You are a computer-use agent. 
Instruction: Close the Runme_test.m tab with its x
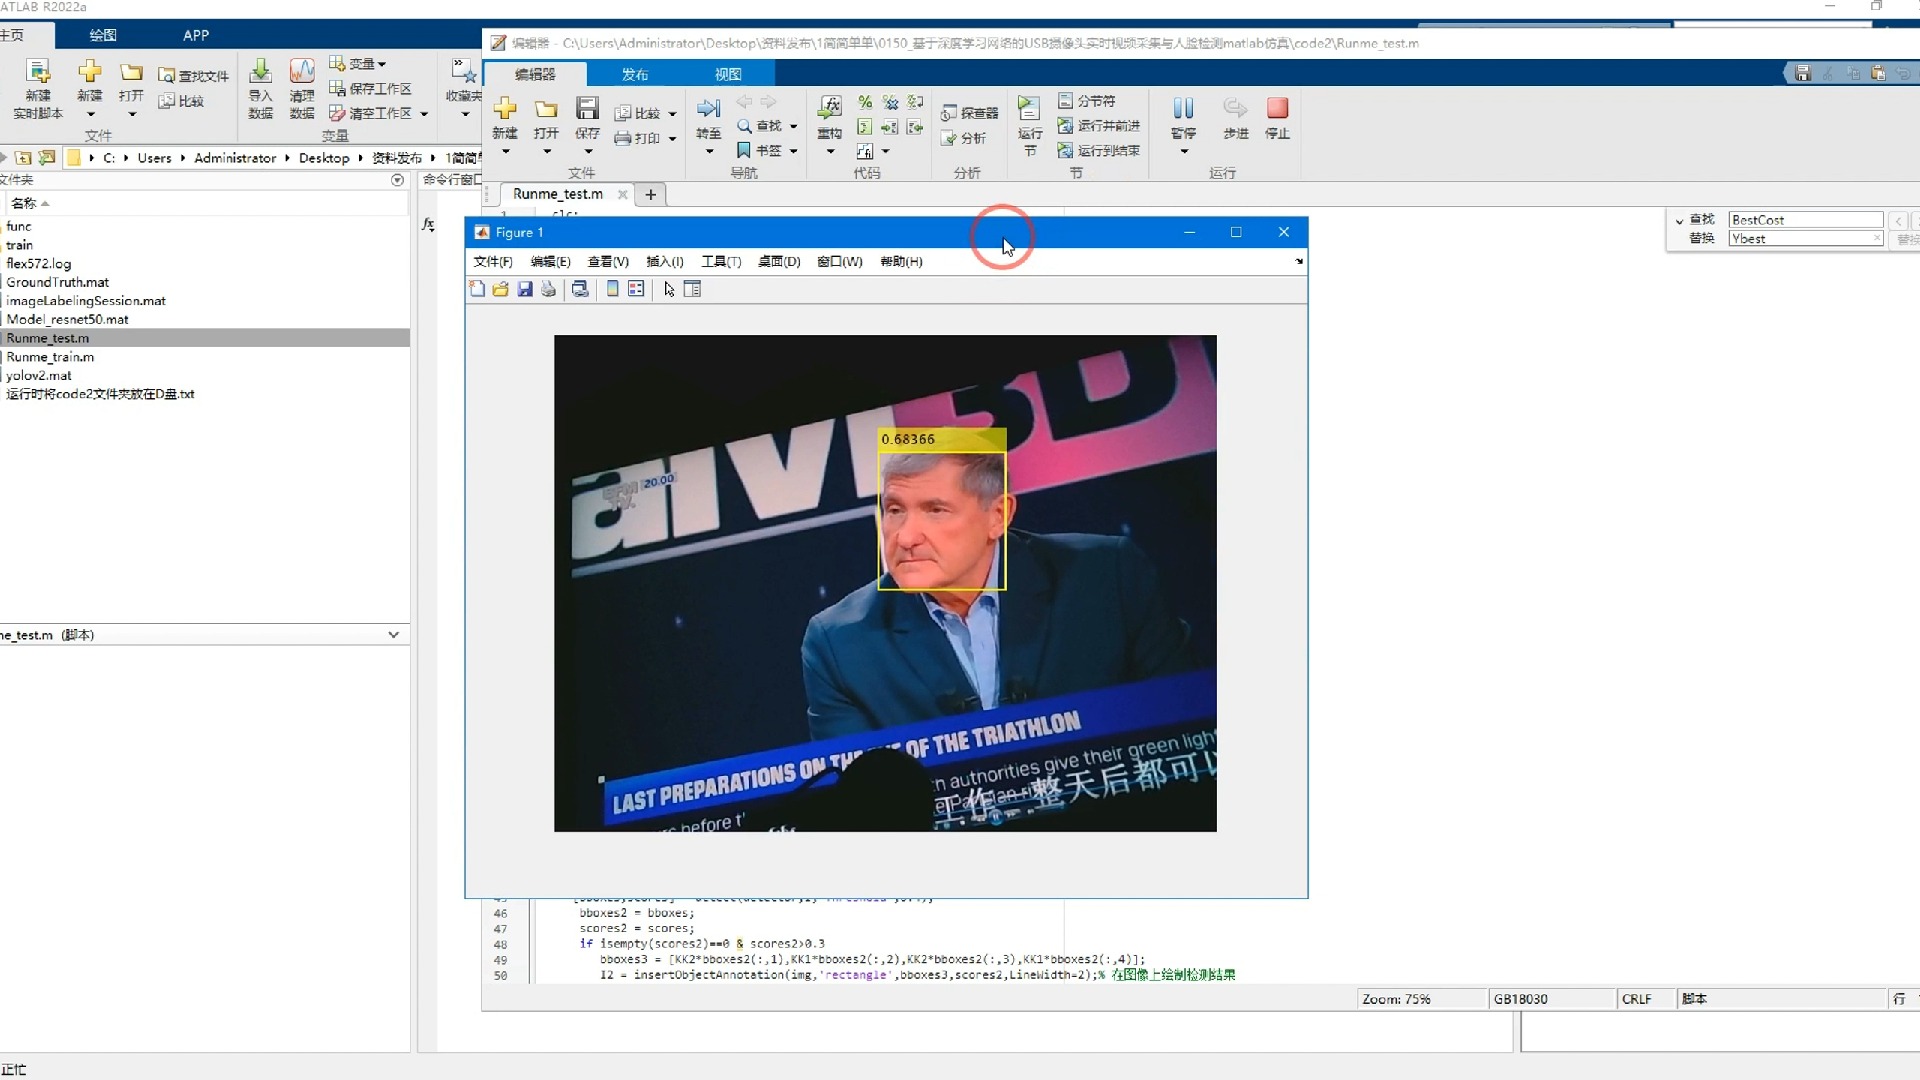coord(622,194)
